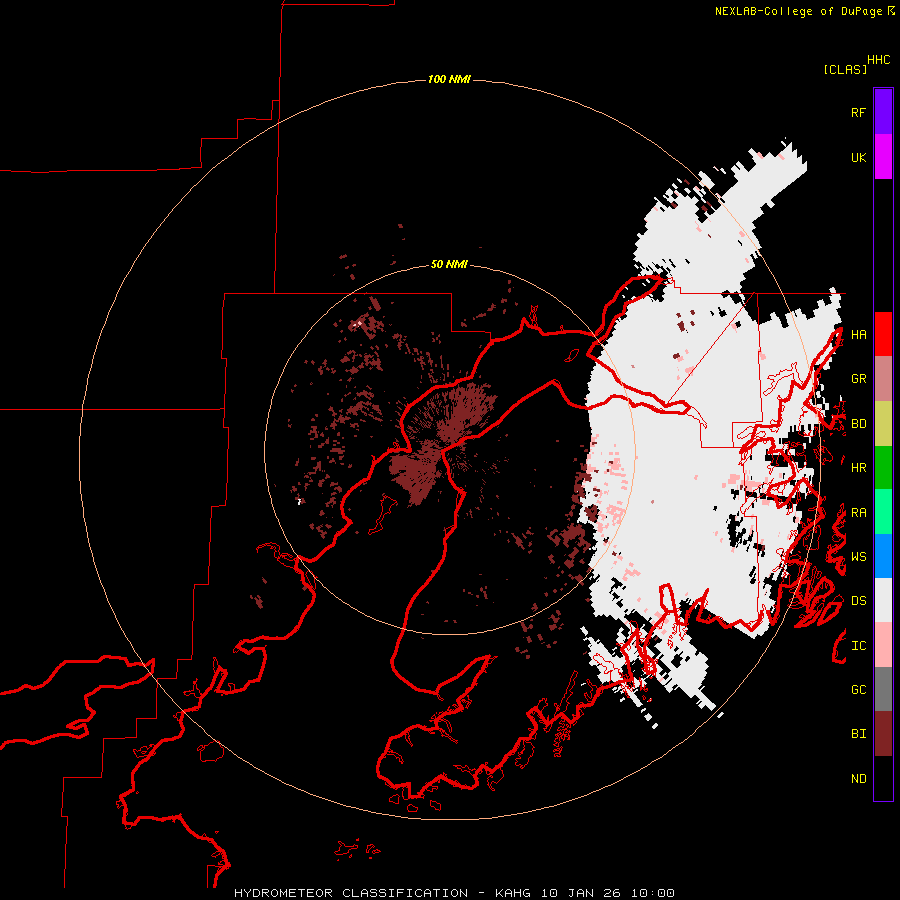900x900 pixels.
Task: Click the HA red legend swatch
Action: click(883, 334)
